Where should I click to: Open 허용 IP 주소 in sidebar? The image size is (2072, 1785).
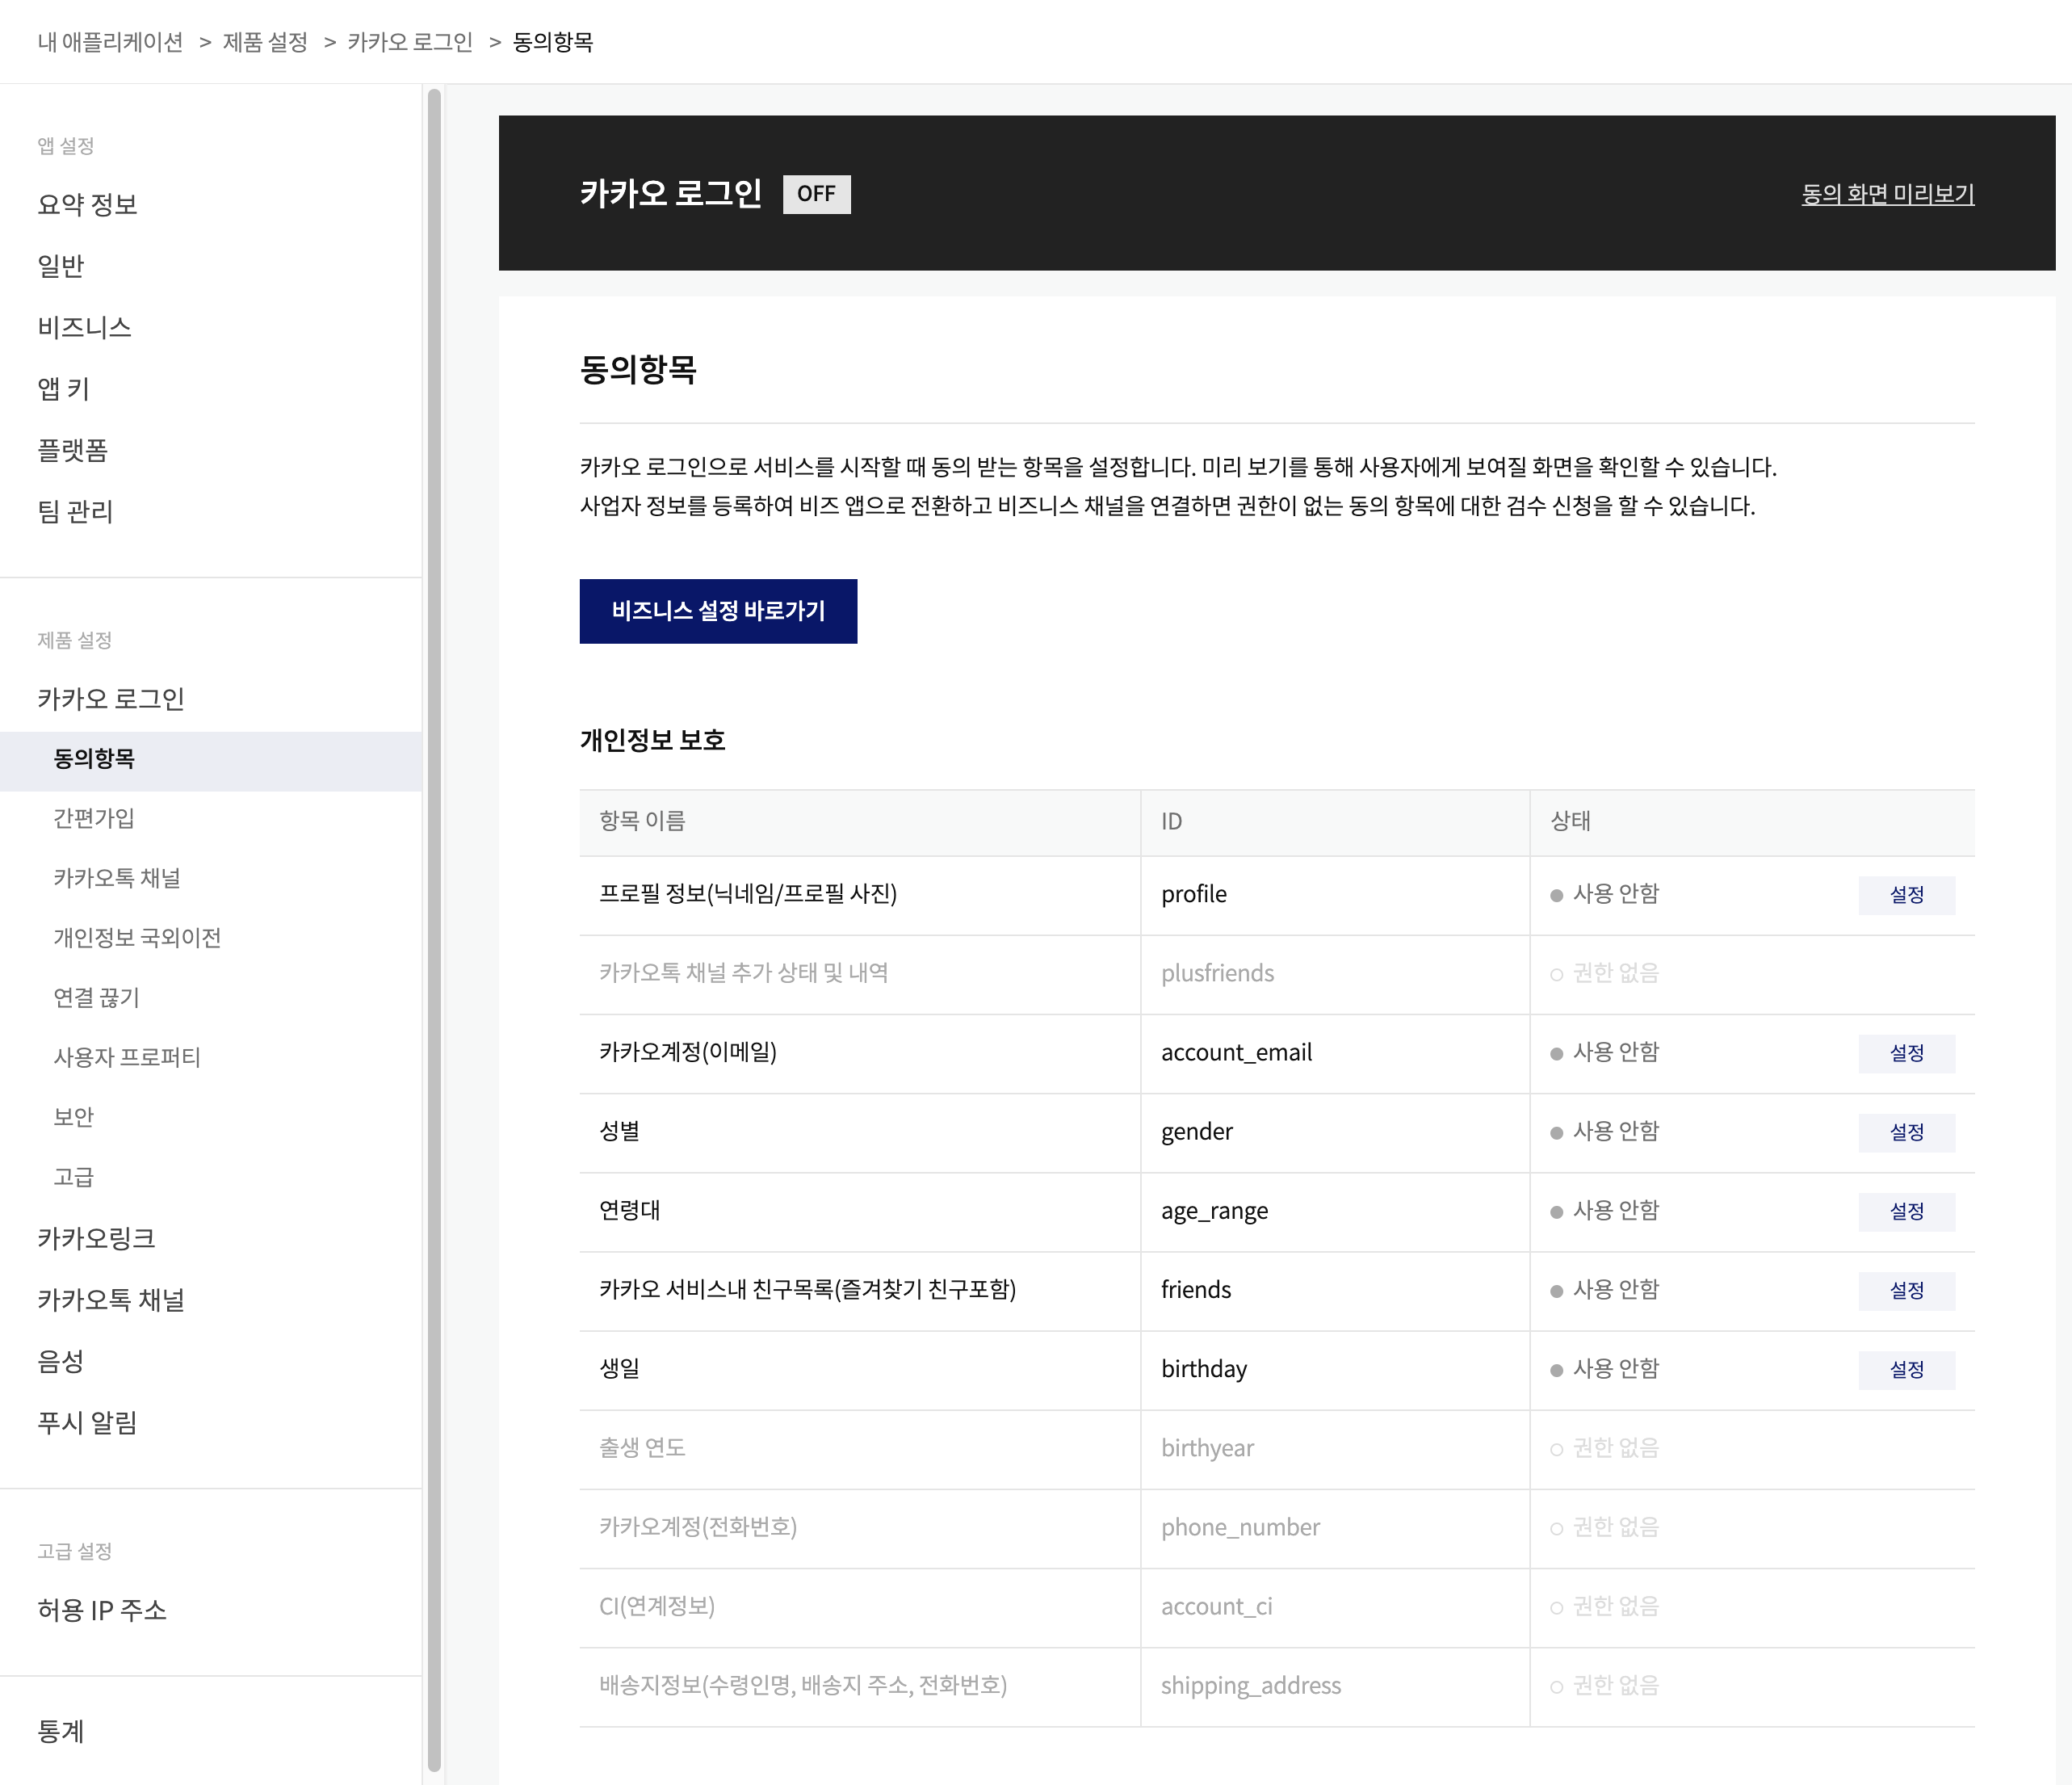point(102,1610)
